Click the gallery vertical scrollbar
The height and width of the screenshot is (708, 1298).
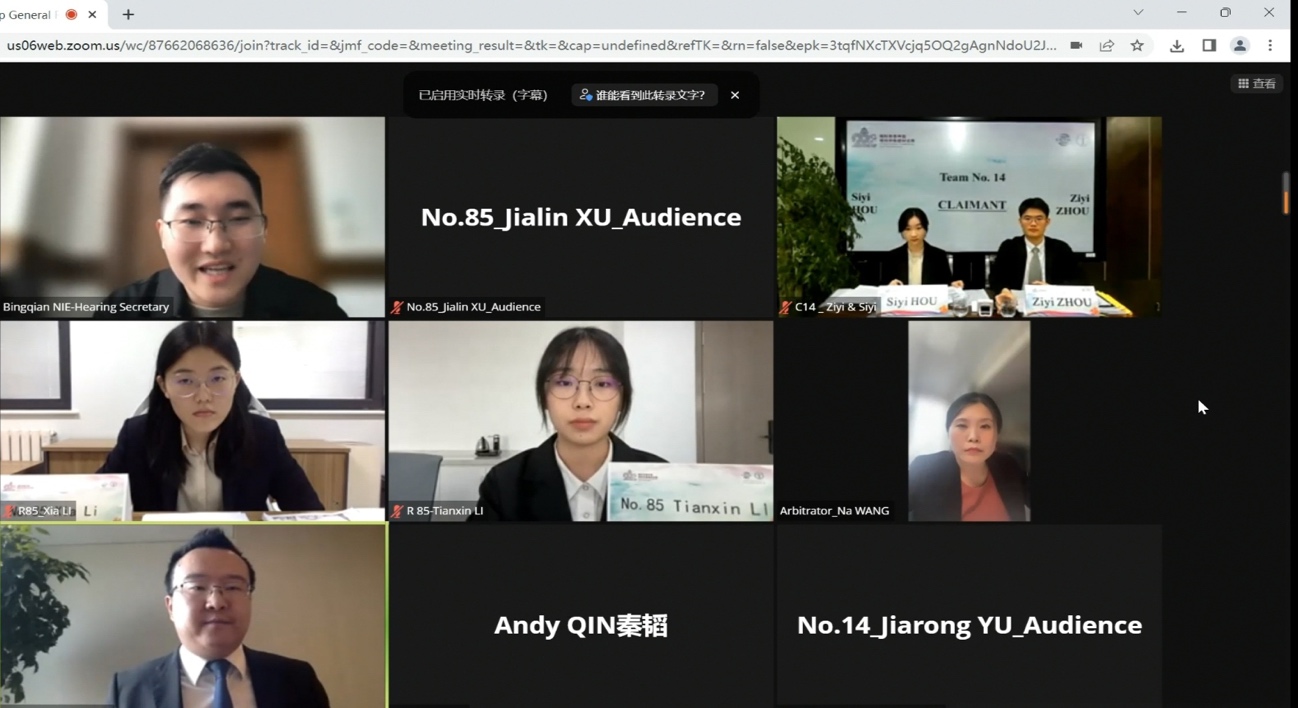(x=1286, y=193)
